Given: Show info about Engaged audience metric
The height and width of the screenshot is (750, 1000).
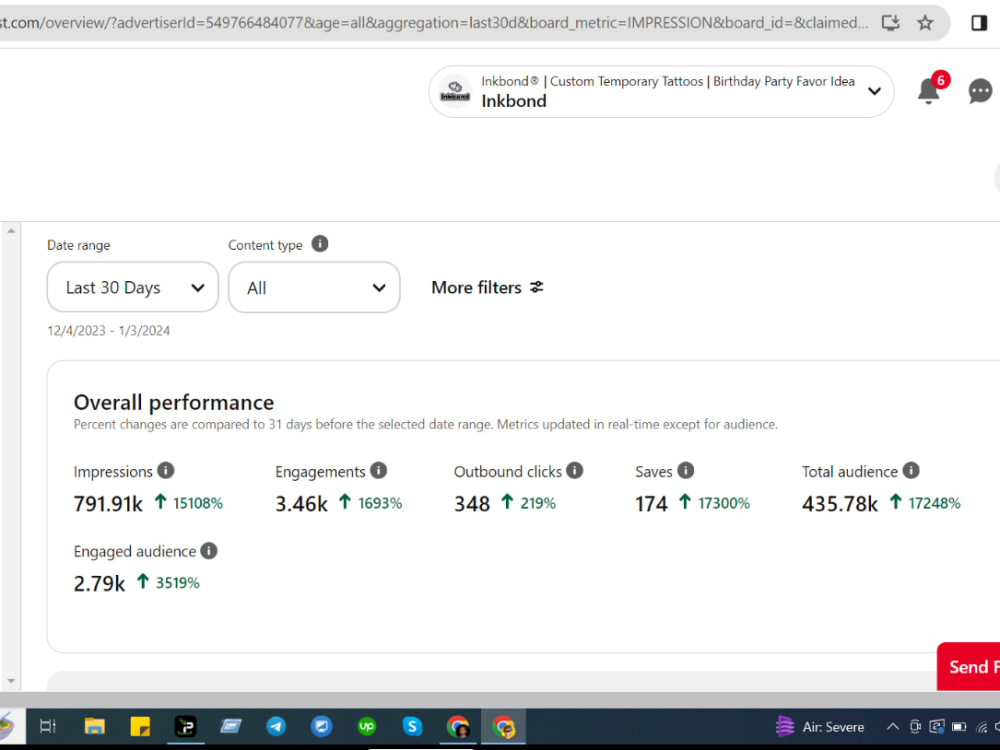Looking at the screenshot, I should tap(209, 550).
